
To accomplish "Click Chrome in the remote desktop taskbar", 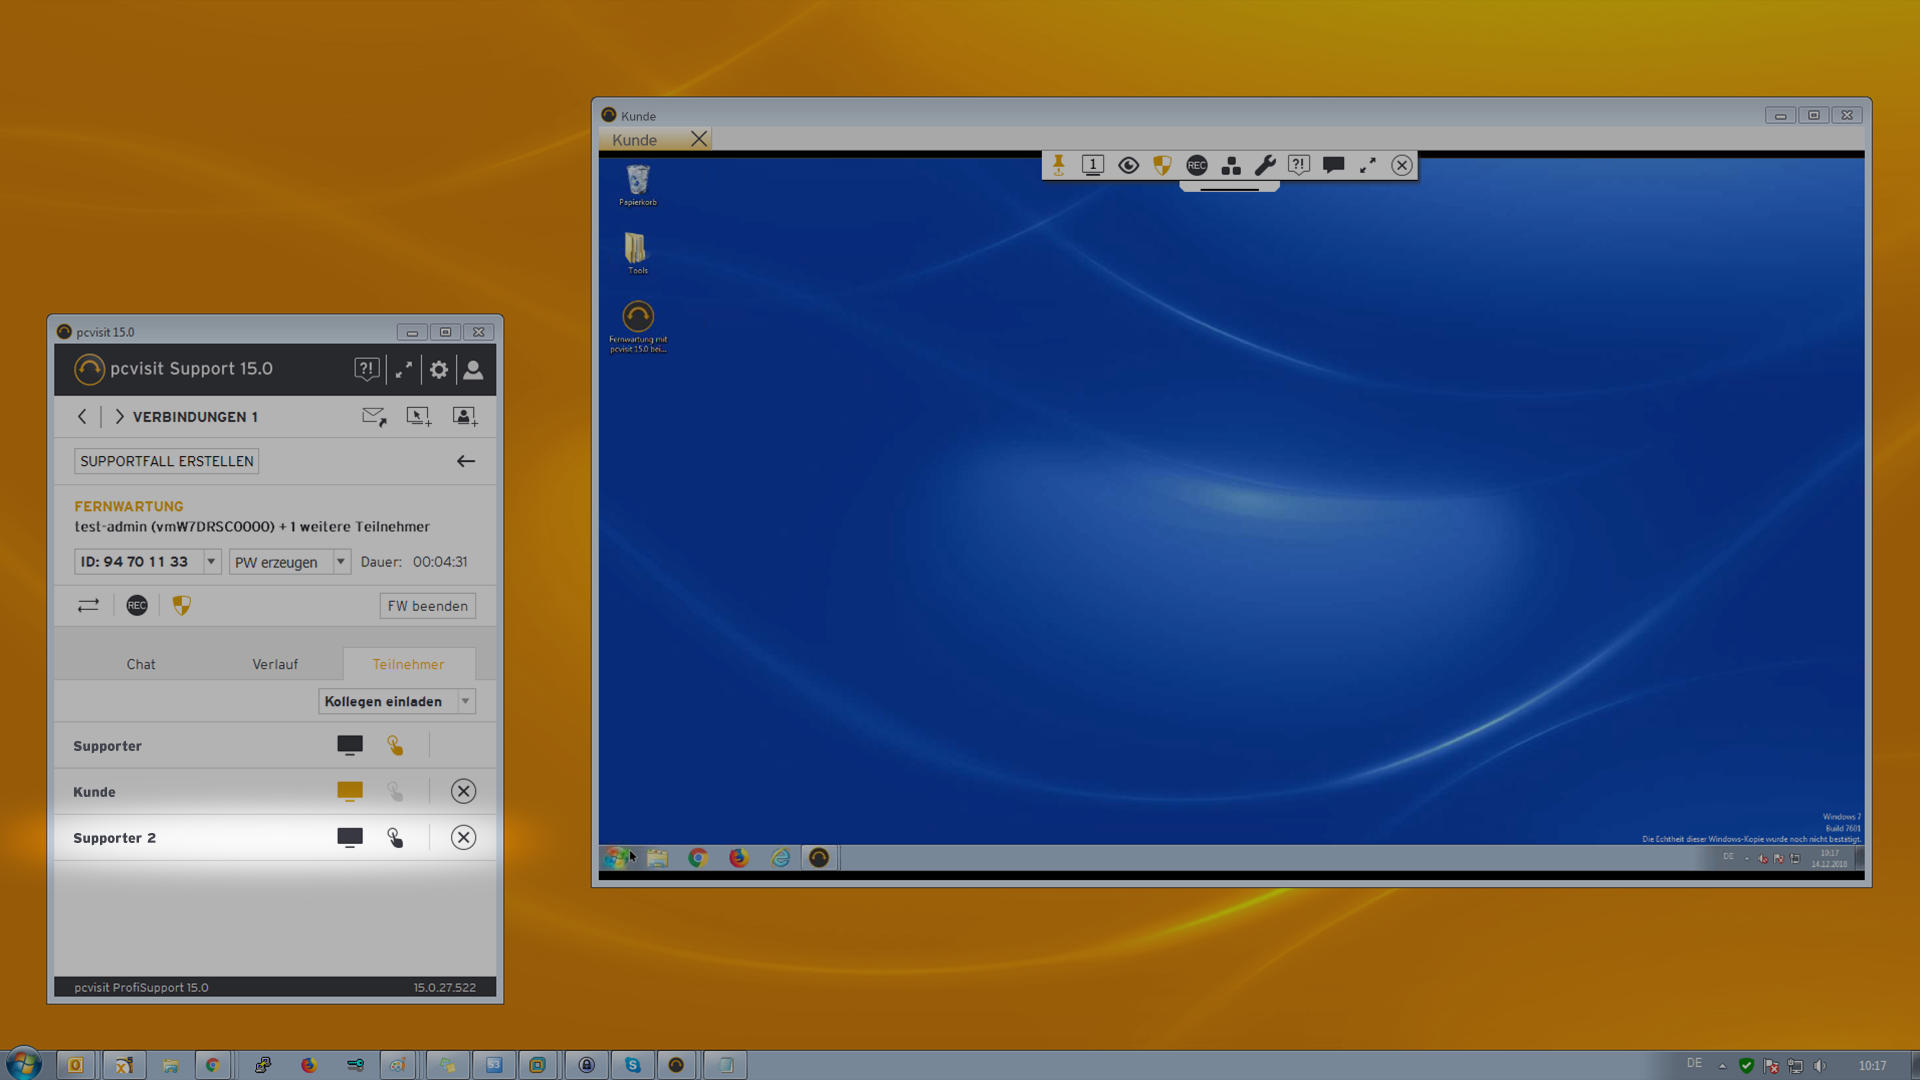I will click(698, 858).
